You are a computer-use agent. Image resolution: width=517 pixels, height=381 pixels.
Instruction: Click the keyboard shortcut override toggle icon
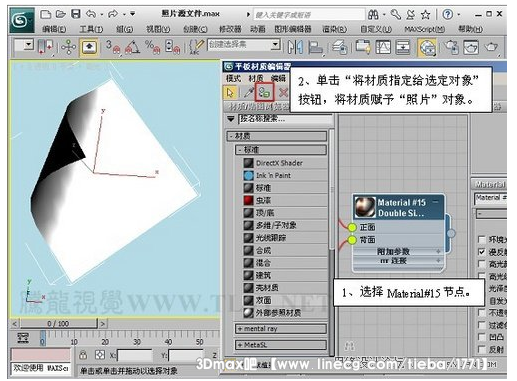[89, 47]
